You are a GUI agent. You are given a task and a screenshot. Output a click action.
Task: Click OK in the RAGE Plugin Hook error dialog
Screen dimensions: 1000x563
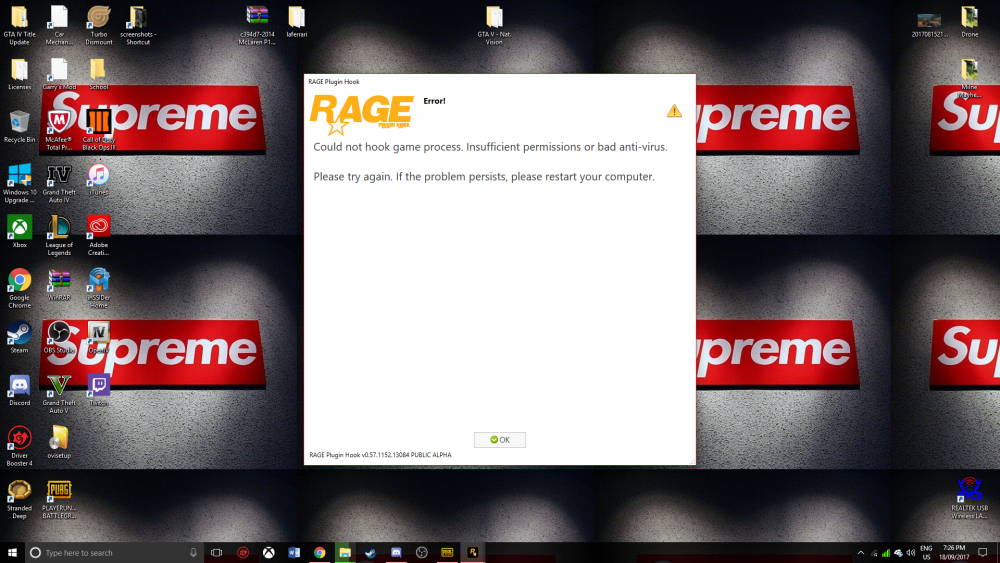(499, 440)
